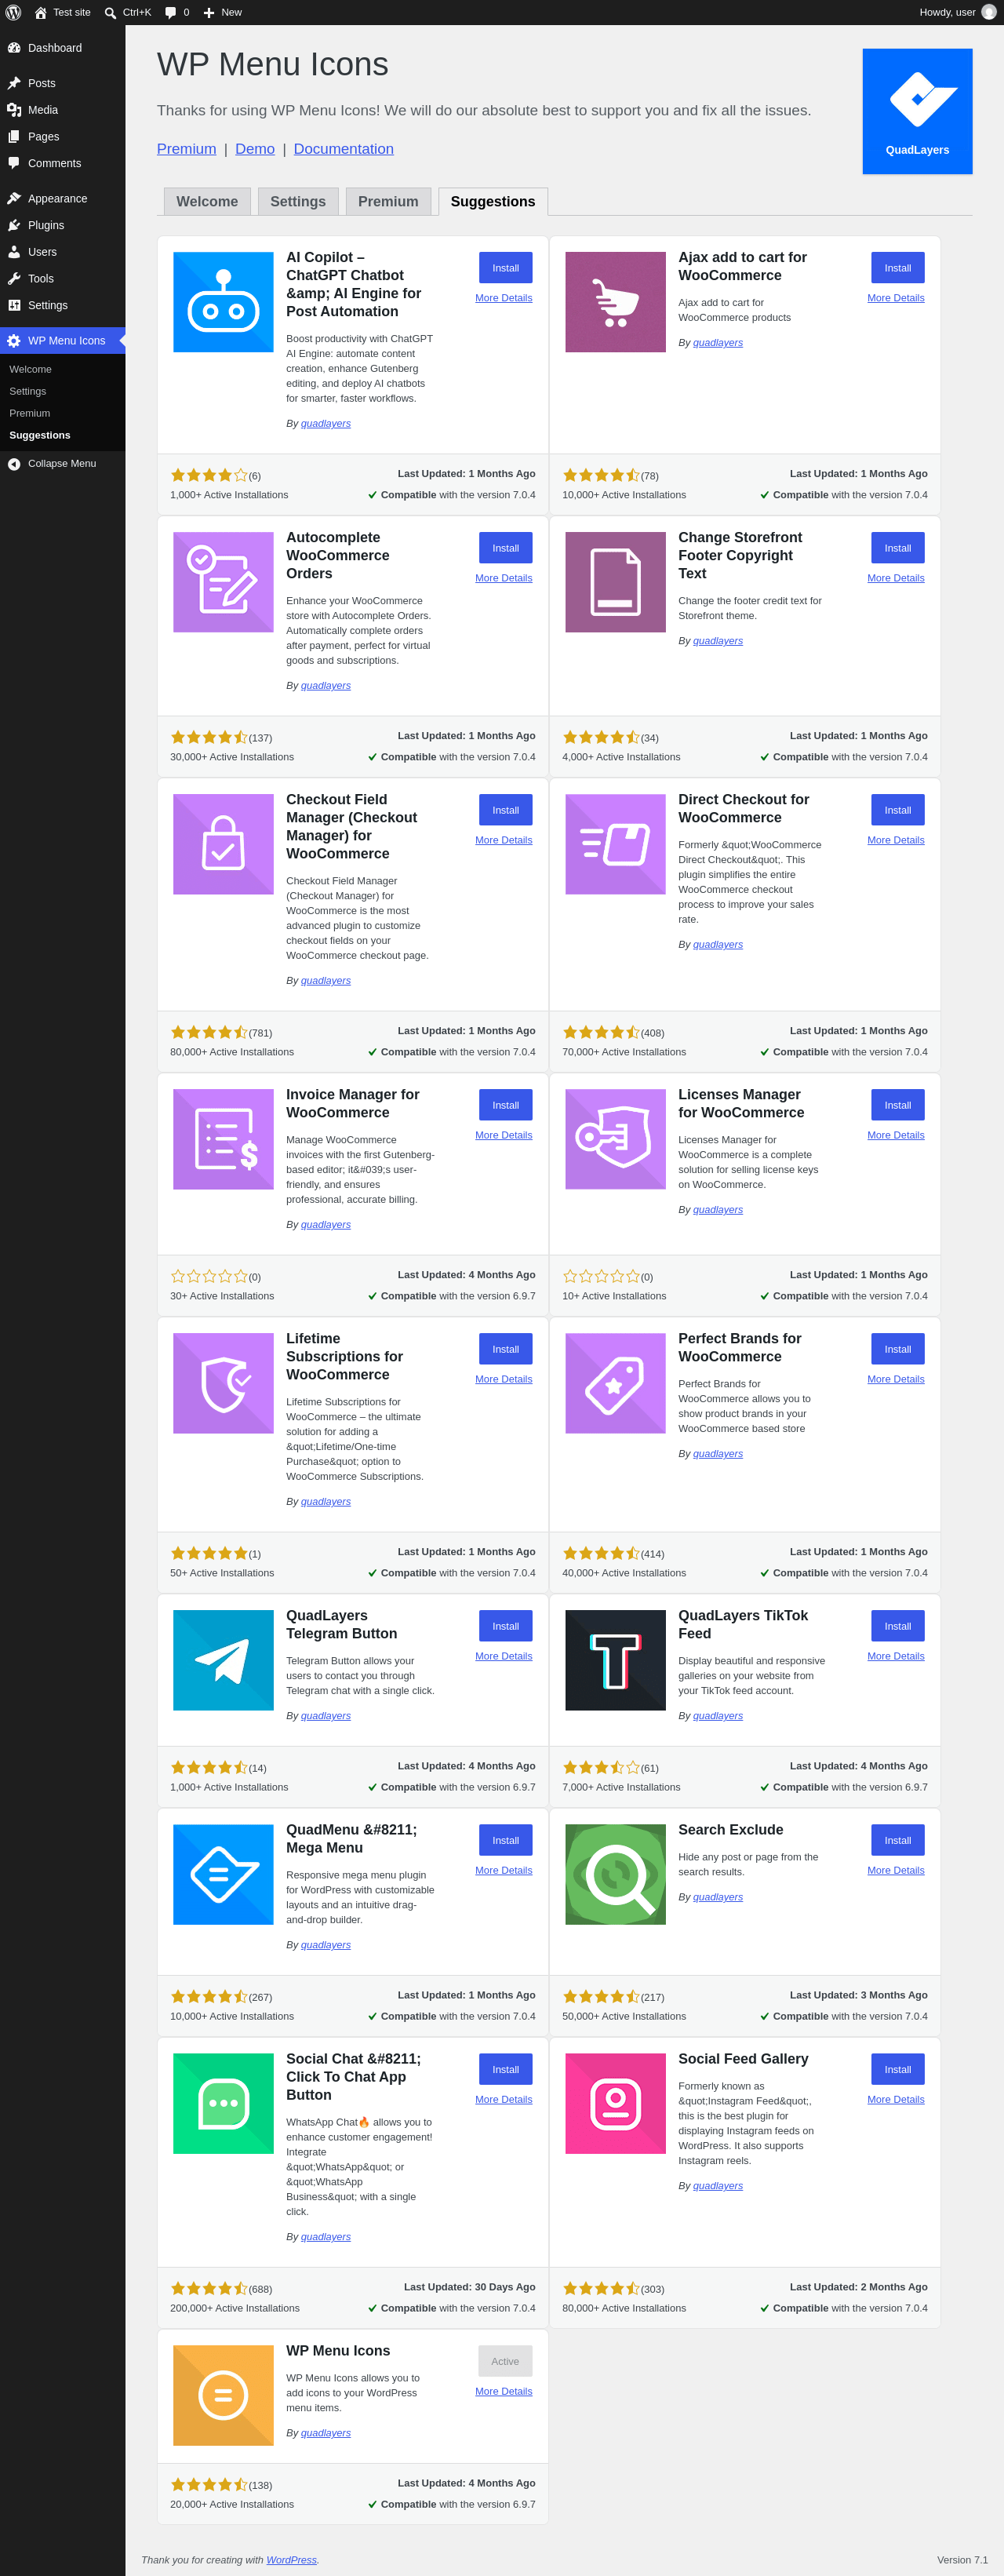This screenshot has height=2576, width=1004.
Task: Open the New content dropdown
Action: click(x=222, y=12)
